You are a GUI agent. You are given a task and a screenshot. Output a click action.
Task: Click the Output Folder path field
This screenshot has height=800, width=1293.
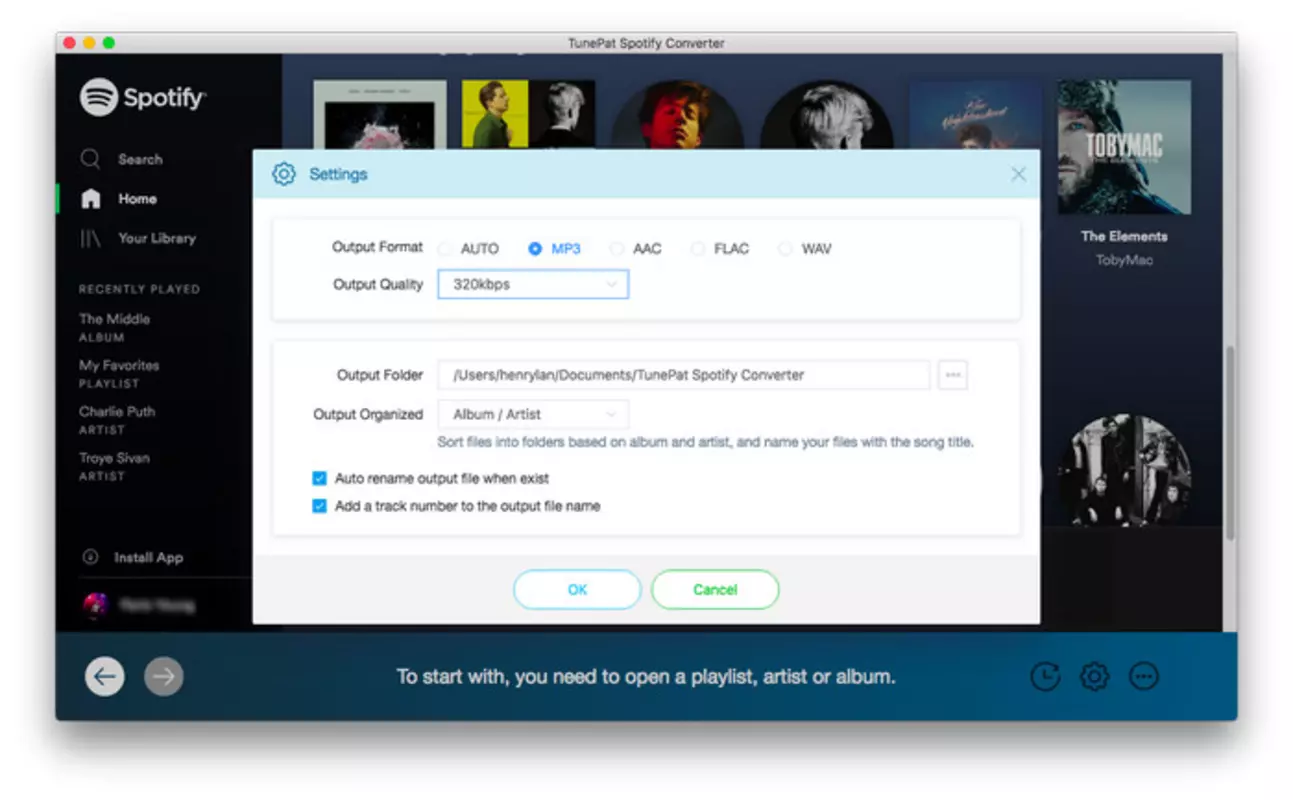tap(684, 375)
